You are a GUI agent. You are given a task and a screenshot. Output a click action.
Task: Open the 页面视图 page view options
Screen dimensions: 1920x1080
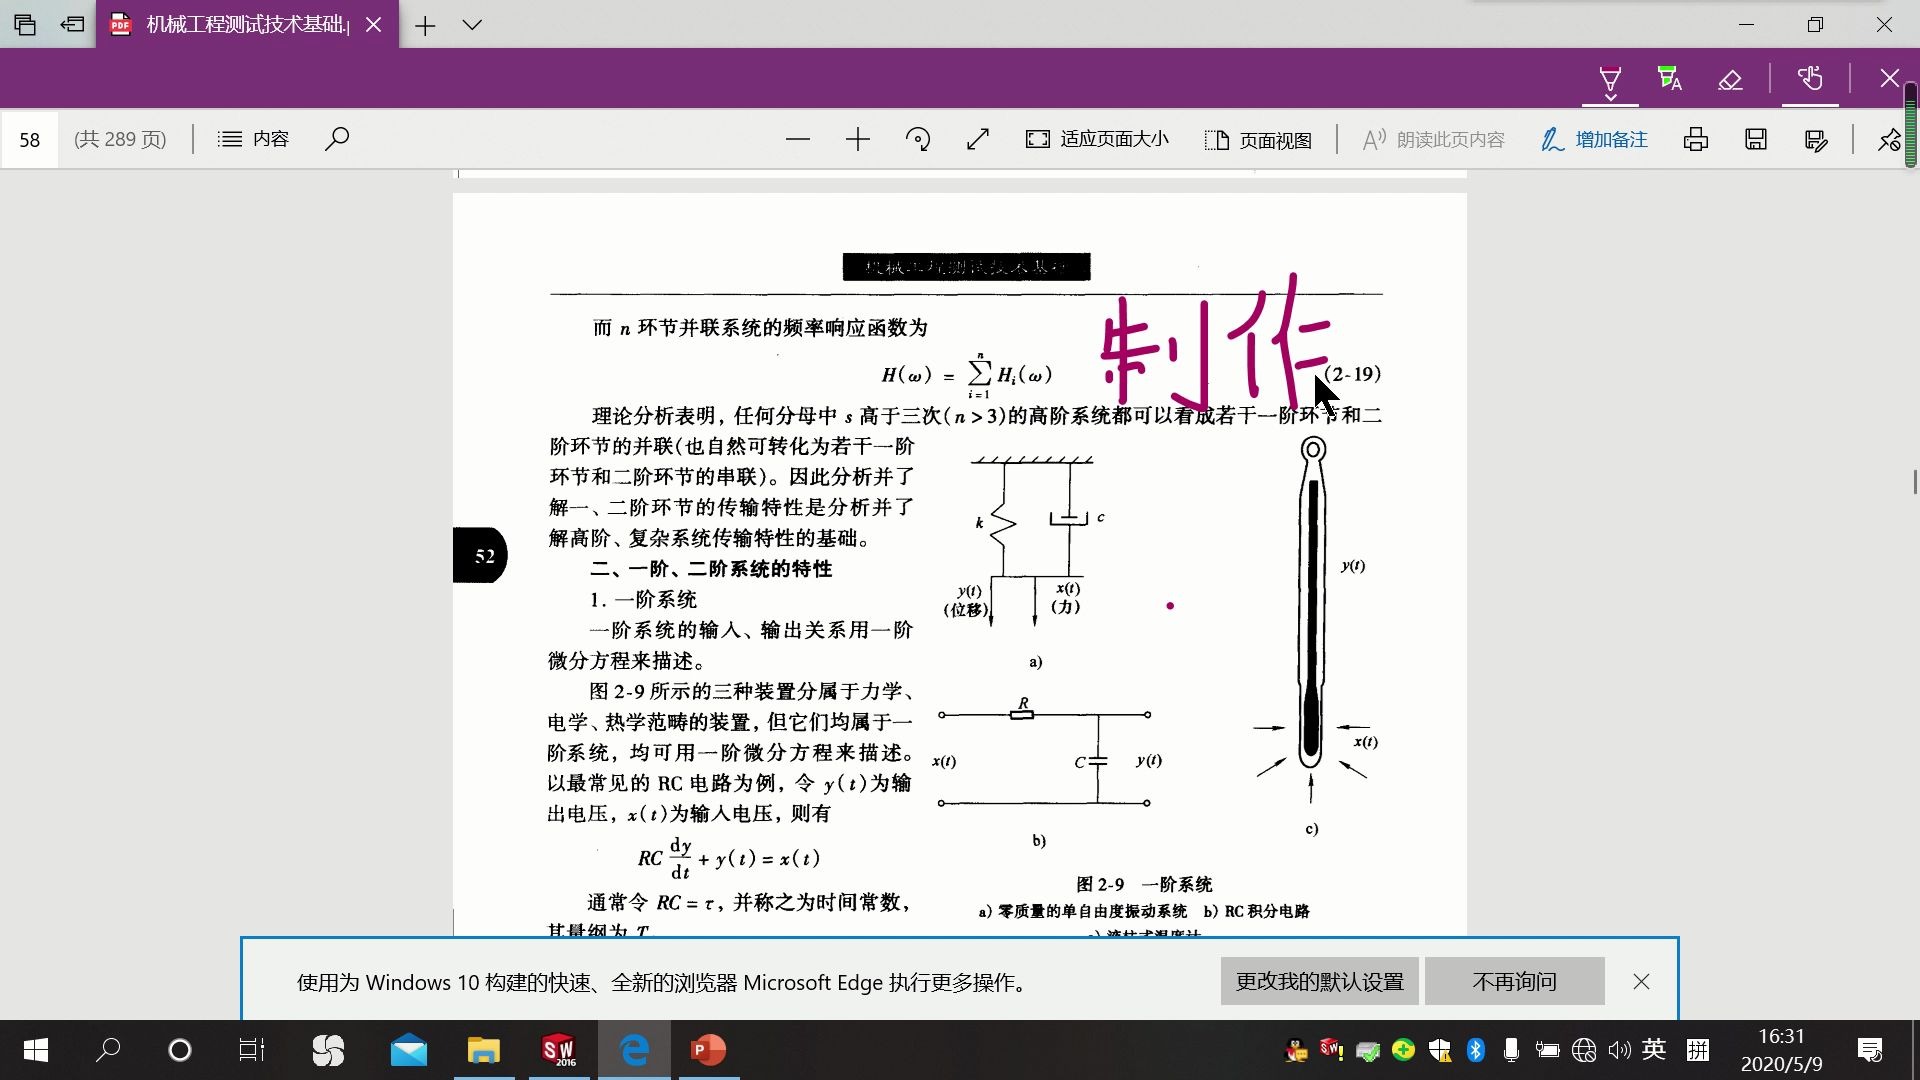pos(1258,139)
